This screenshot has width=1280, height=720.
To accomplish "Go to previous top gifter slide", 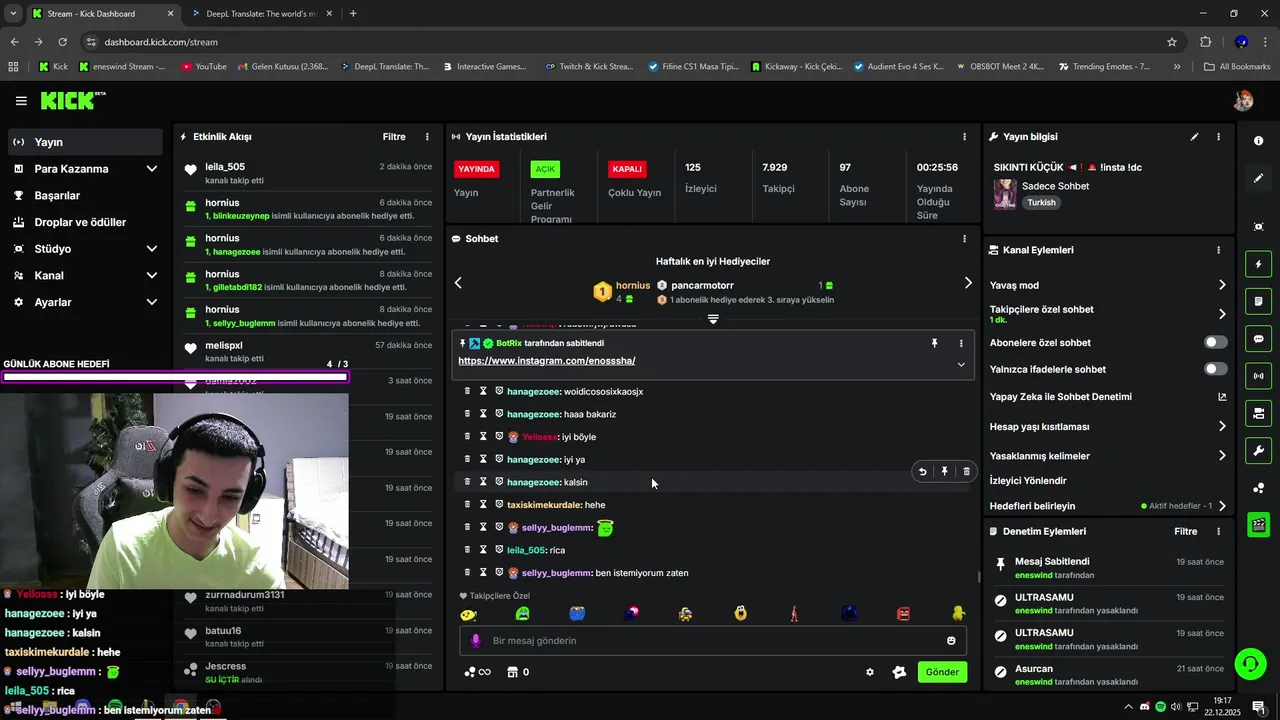I will (458, 283).
